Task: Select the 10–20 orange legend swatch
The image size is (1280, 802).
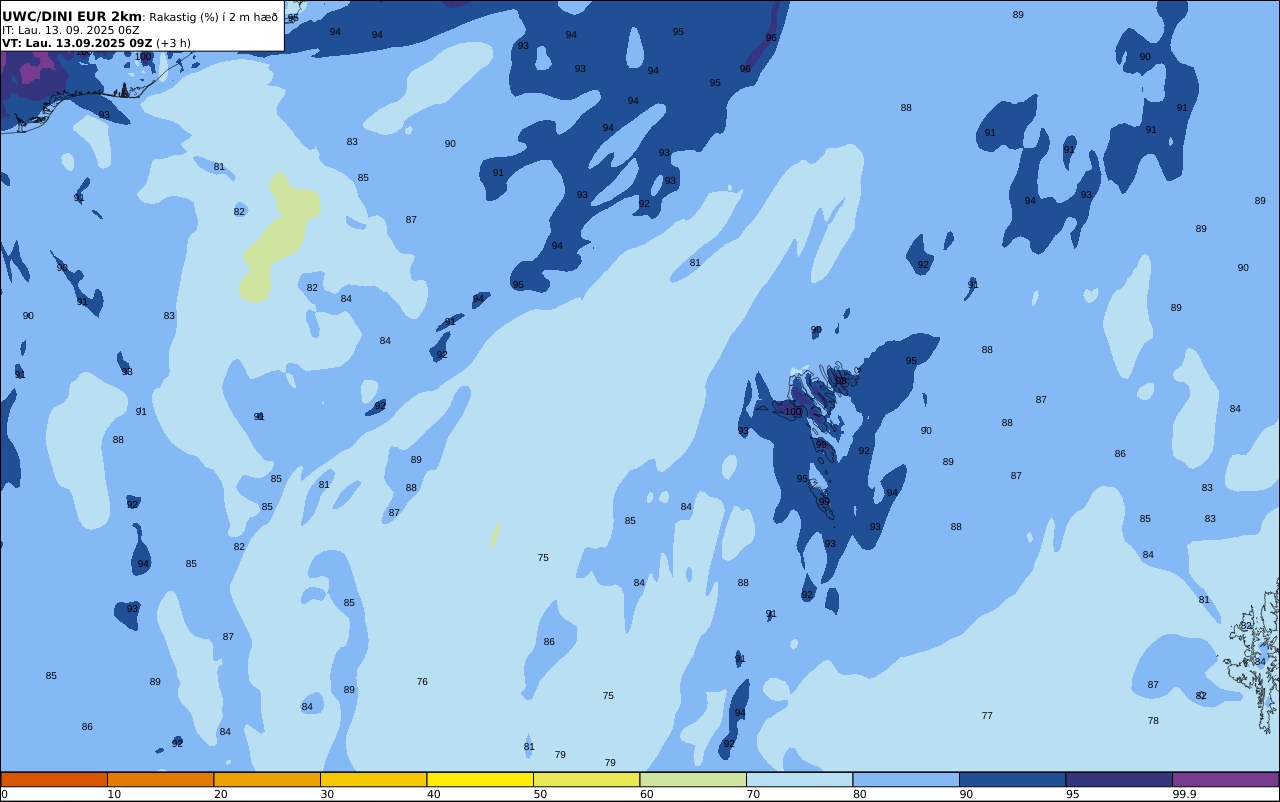Action: 160,779
